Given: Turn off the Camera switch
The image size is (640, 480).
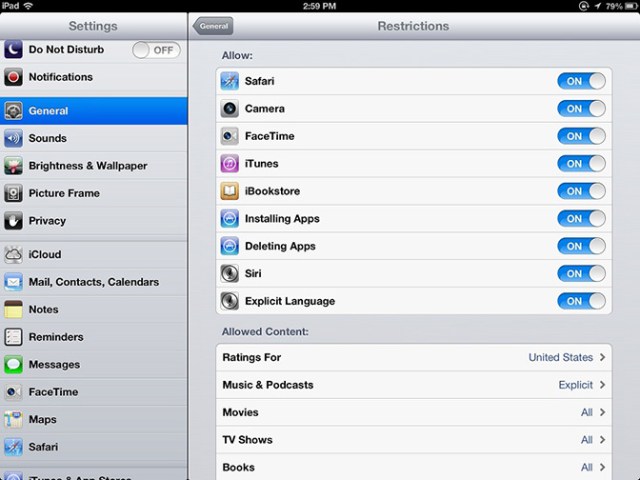Looking at the screenshot, I should click(581, 109).
